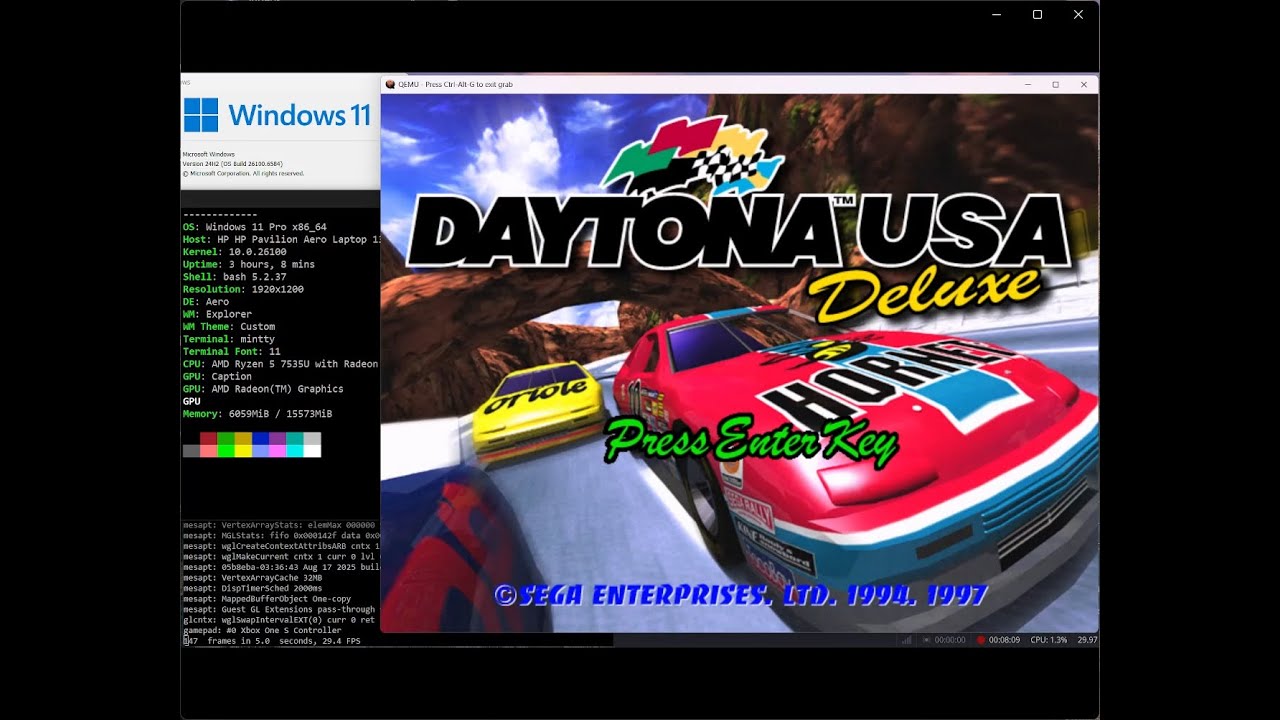
Task: Close the QEMU window
Action: (x=1084, y=85)
